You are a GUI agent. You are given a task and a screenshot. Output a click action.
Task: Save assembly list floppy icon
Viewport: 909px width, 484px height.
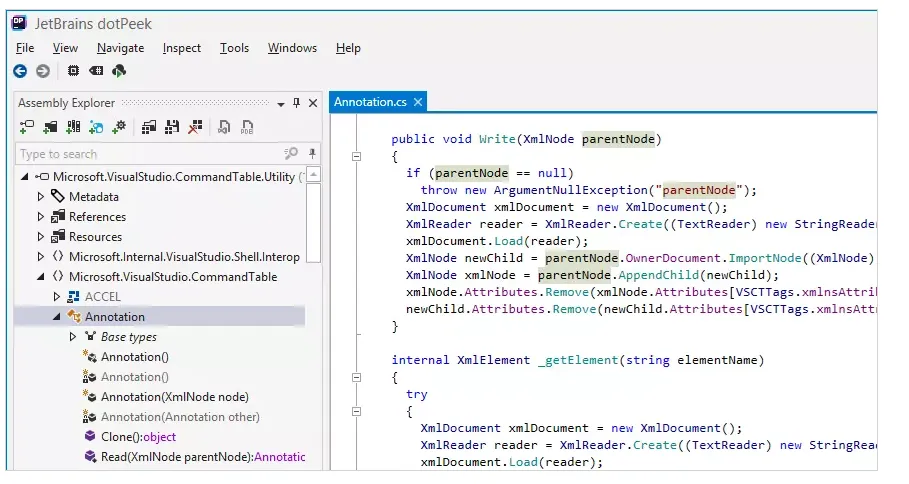click(x=172, y=127)
